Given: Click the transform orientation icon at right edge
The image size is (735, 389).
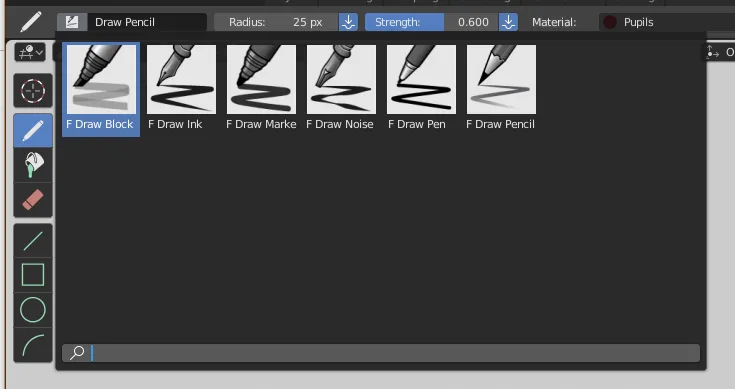Looking at the screenshot, I should coord(712,52).
